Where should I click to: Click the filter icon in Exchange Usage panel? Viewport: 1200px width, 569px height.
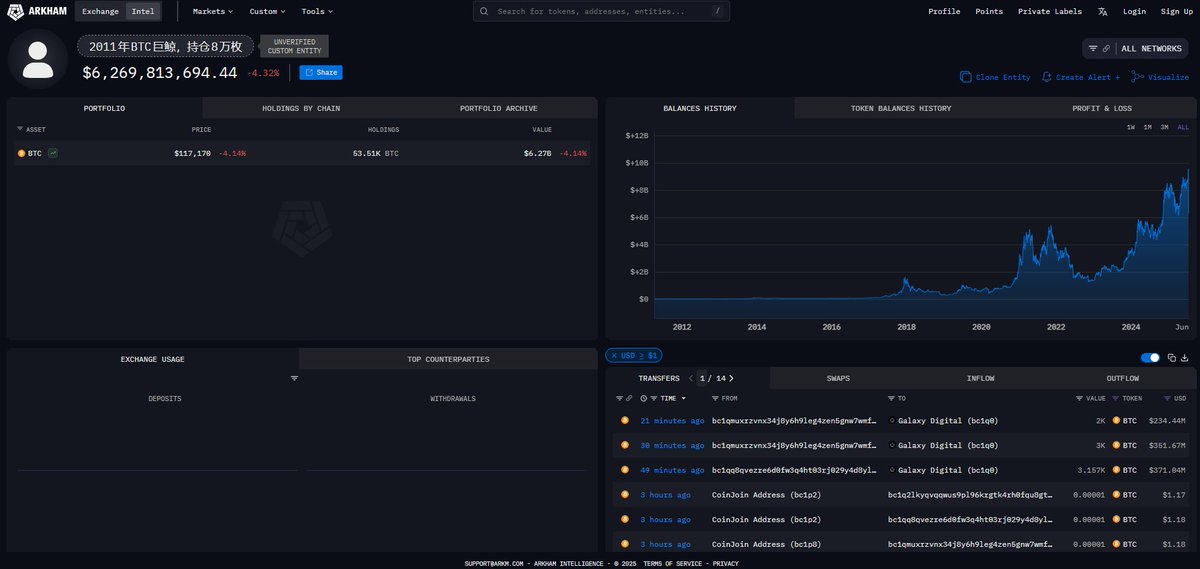[294, 378]
